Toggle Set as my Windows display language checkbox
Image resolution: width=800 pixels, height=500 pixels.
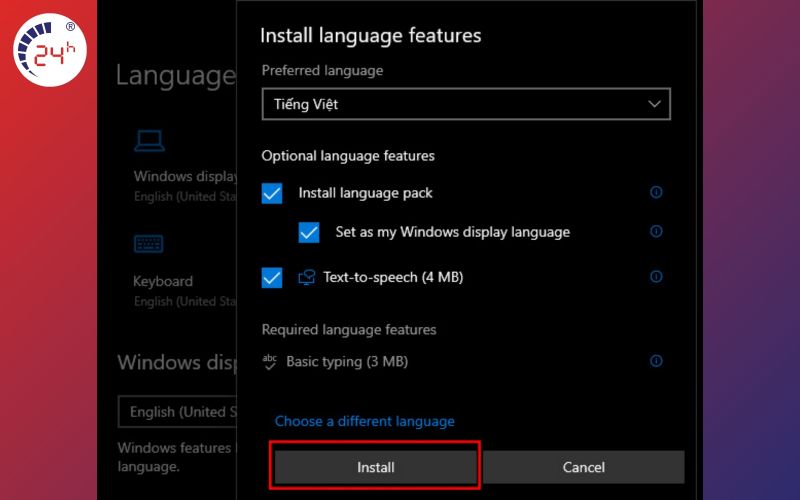(x=309, y=232)
